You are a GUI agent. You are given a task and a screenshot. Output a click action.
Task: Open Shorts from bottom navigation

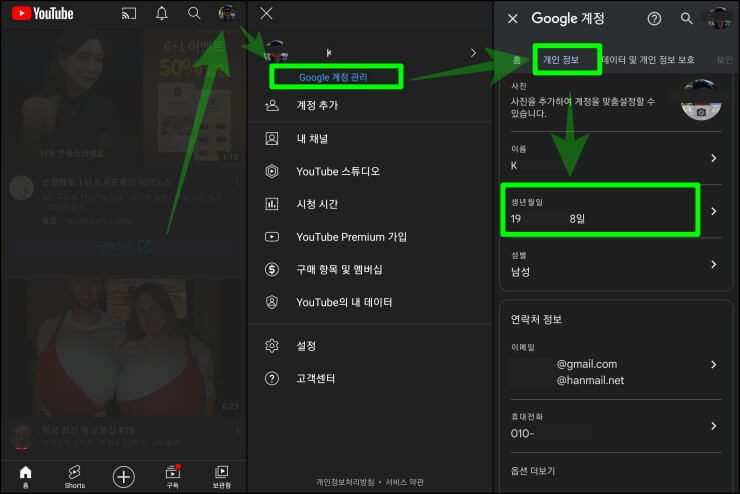point(75,477)
